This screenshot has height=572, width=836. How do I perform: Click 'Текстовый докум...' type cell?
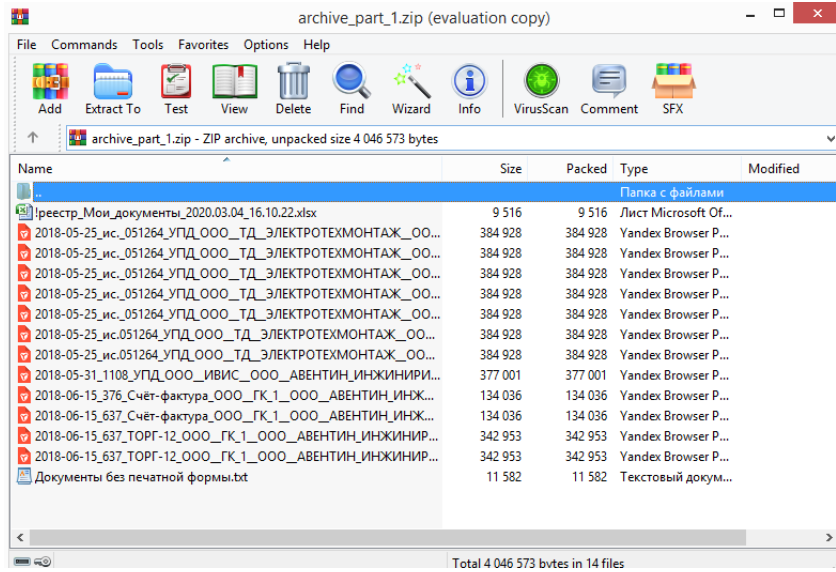click(676, 477)
